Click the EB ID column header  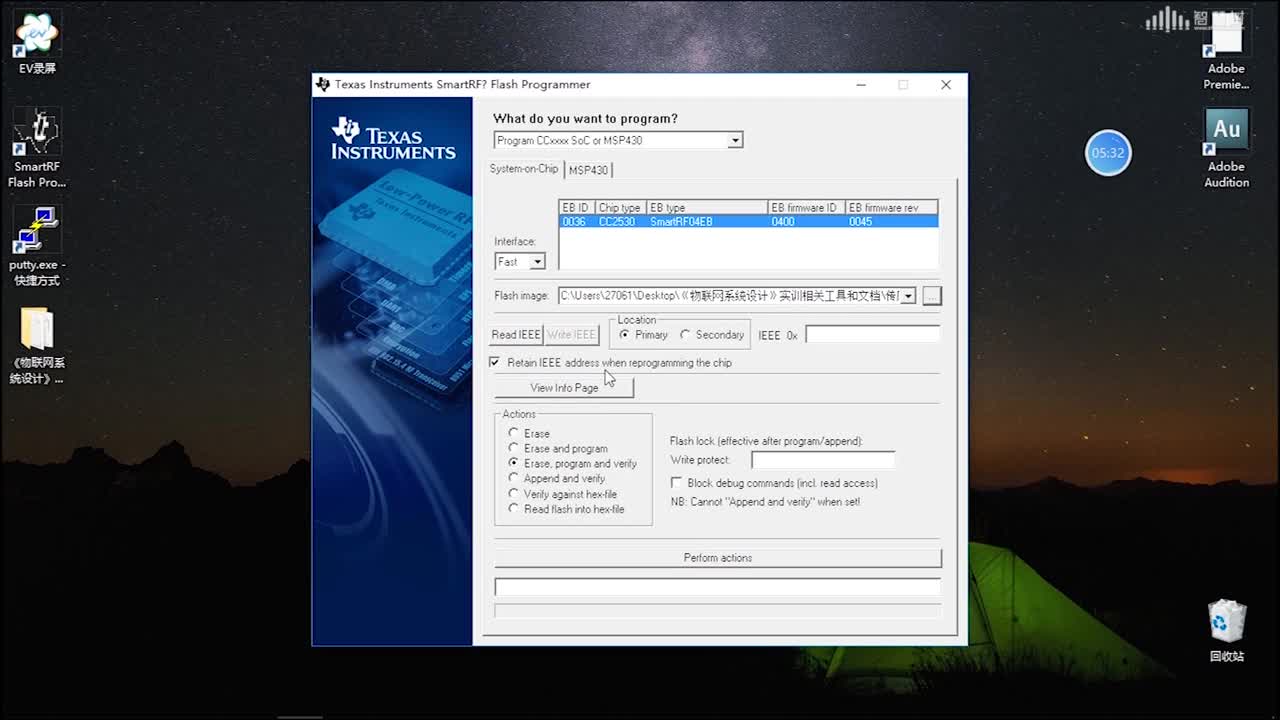577,208
